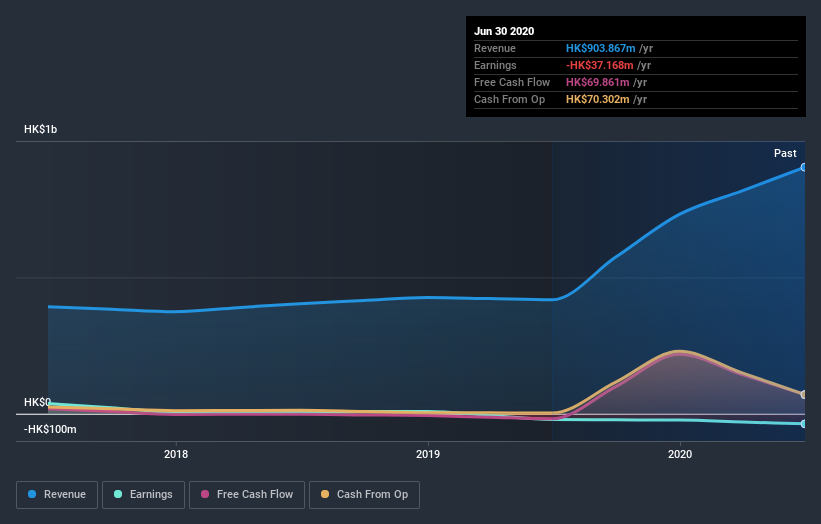Click the Past label on the chart
The width and height of the screenshot is (821, 524).
tap(785, 153)
